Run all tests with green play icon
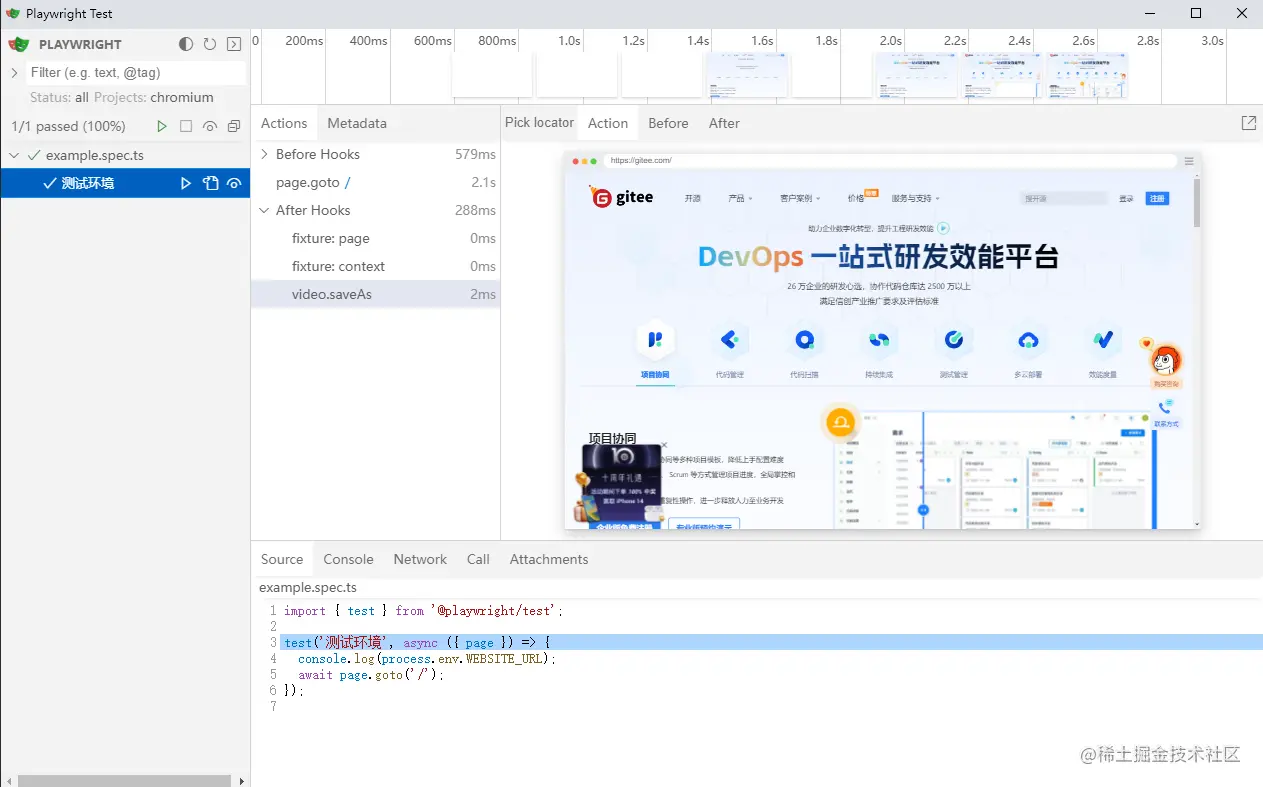This screenshot has width=1263, height=787. [x=162, y=126]
